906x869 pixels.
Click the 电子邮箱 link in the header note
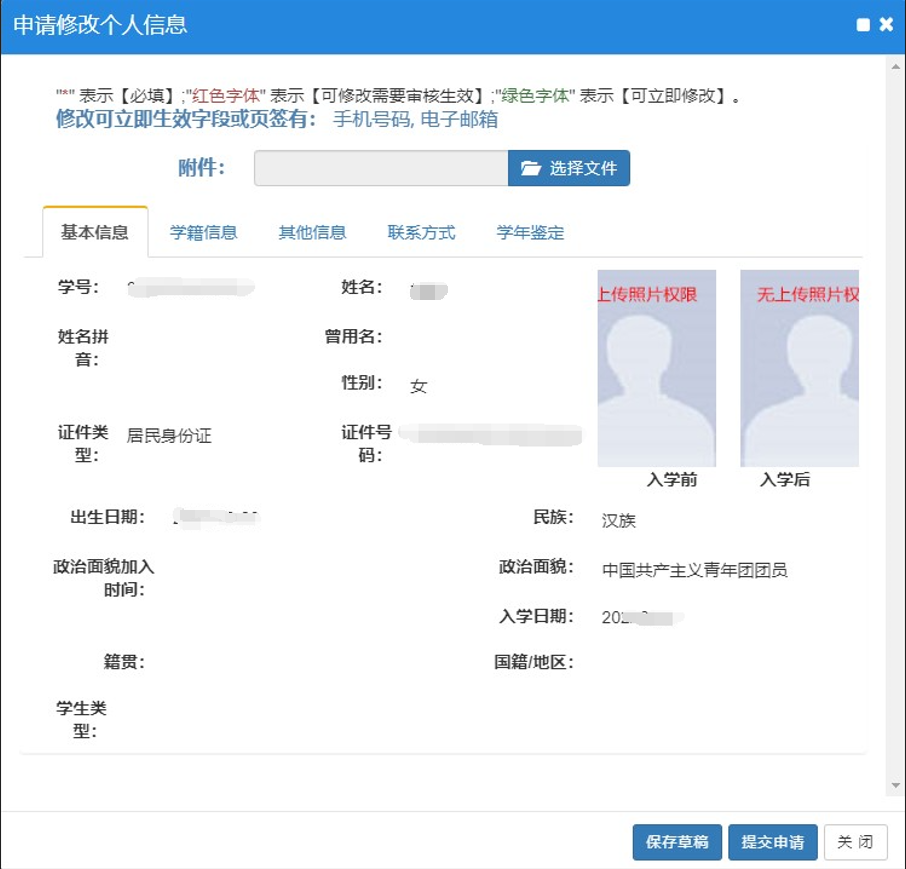460,120
